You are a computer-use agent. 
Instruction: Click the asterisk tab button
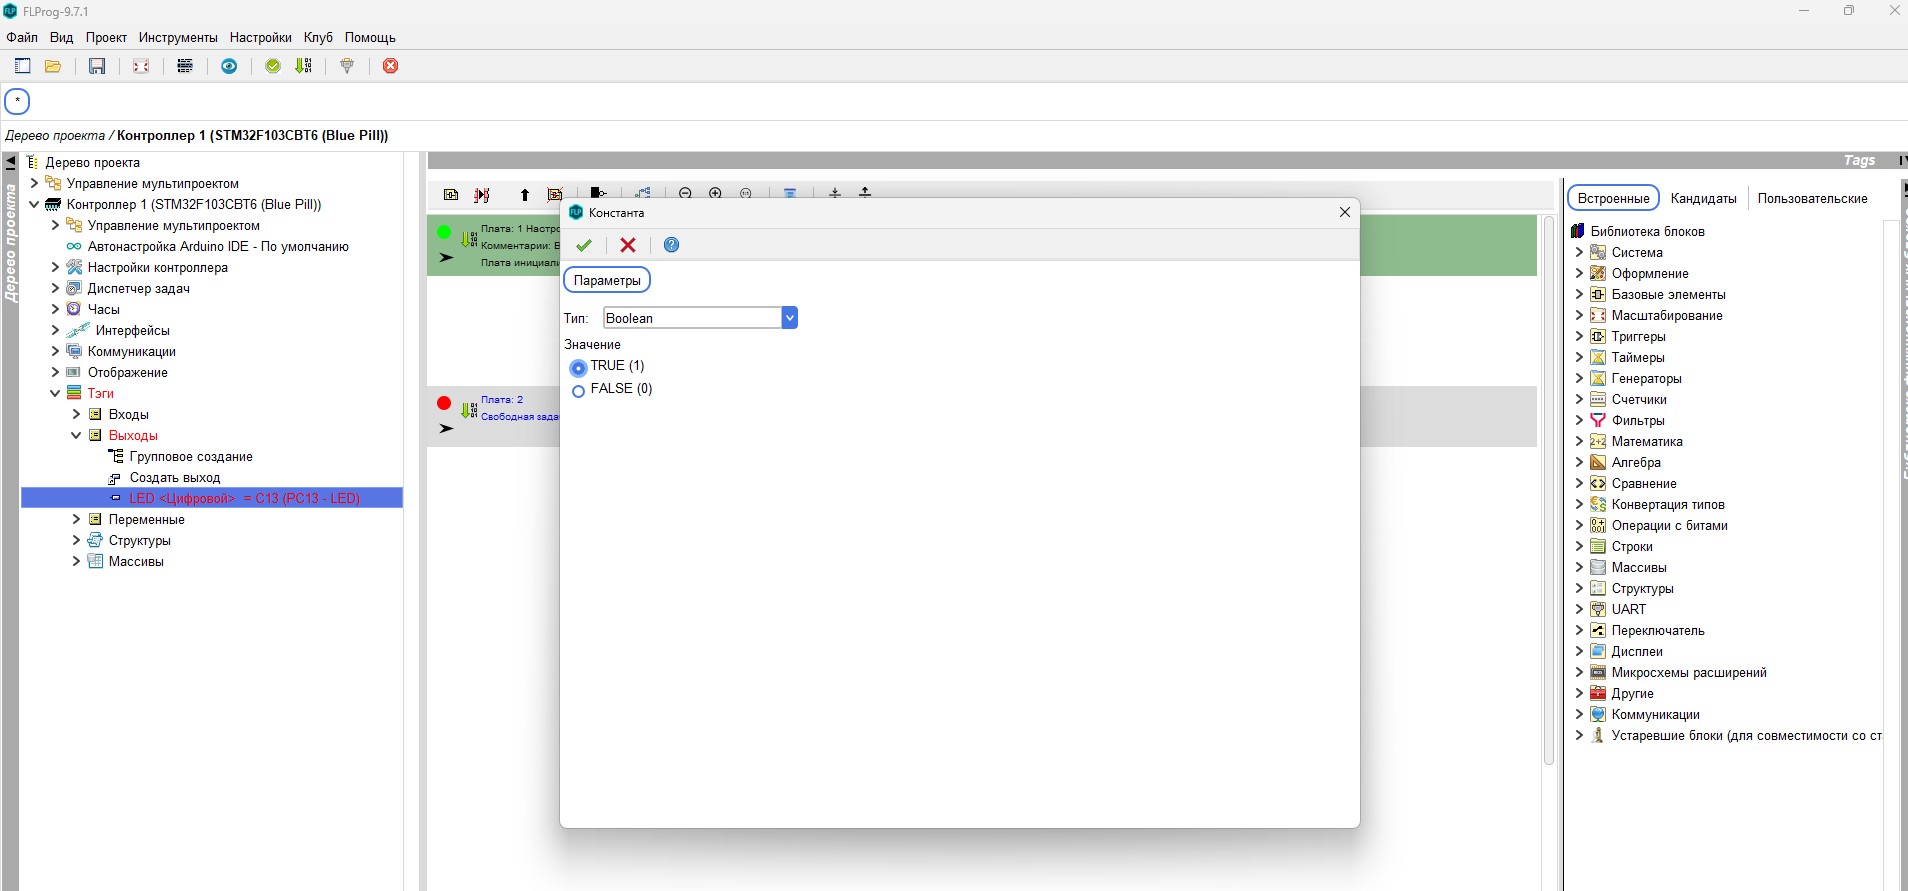[x=18, y=101]
